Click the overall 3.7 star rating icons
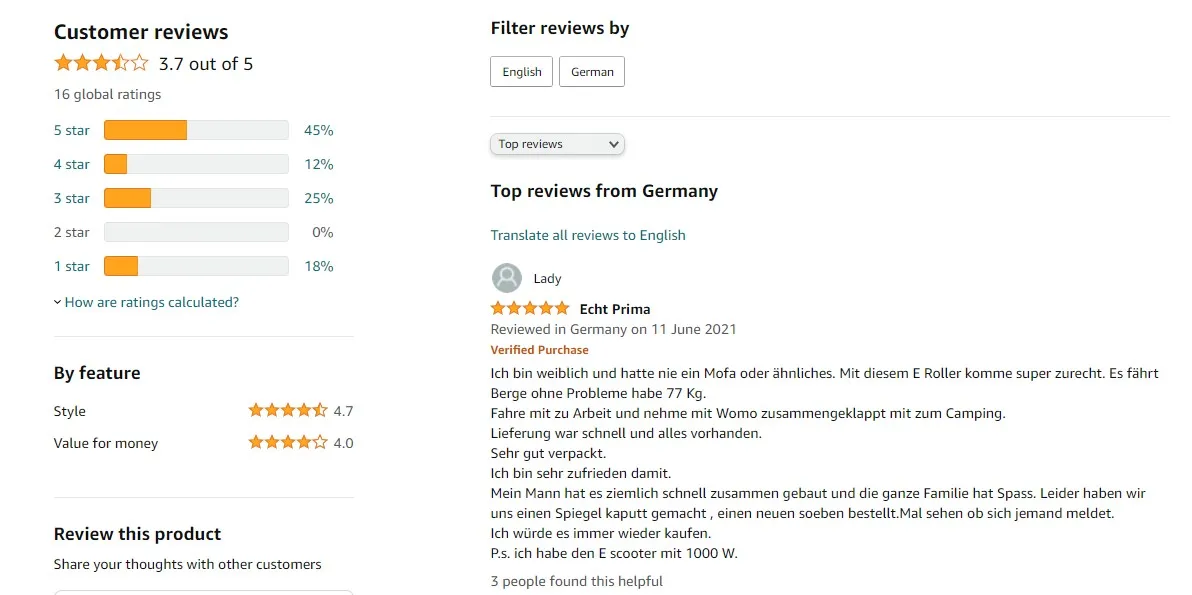Image resolution: width=1192 pixels, height=595 pixels. pos(101,64)
